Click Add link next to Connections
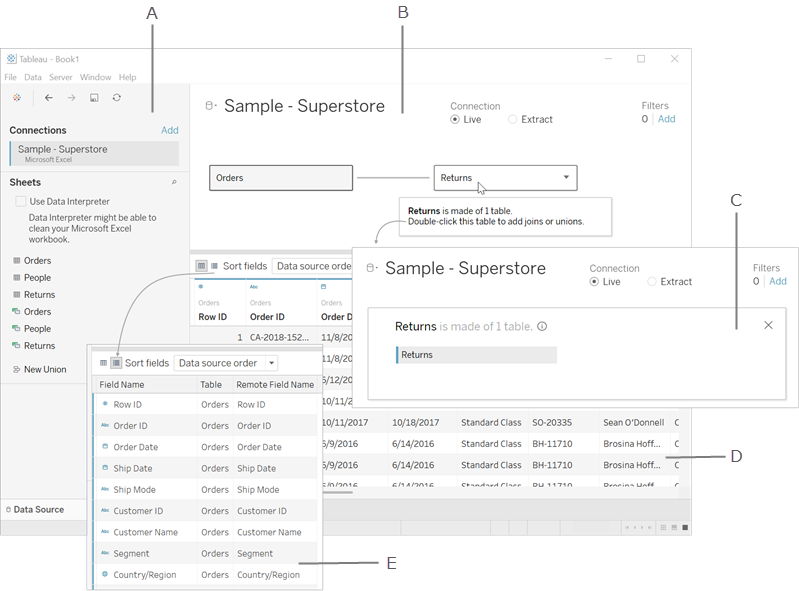 170,130
